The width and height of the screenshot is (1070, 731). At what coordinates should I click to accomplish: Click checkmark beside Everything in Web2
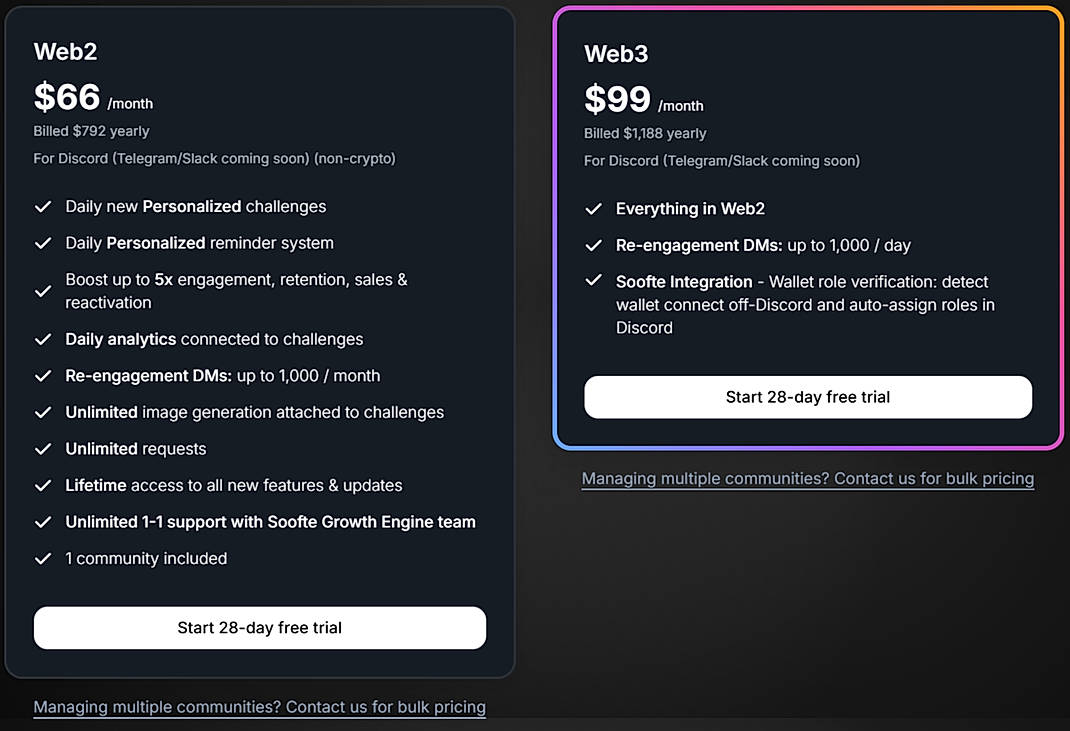[594, 208]
